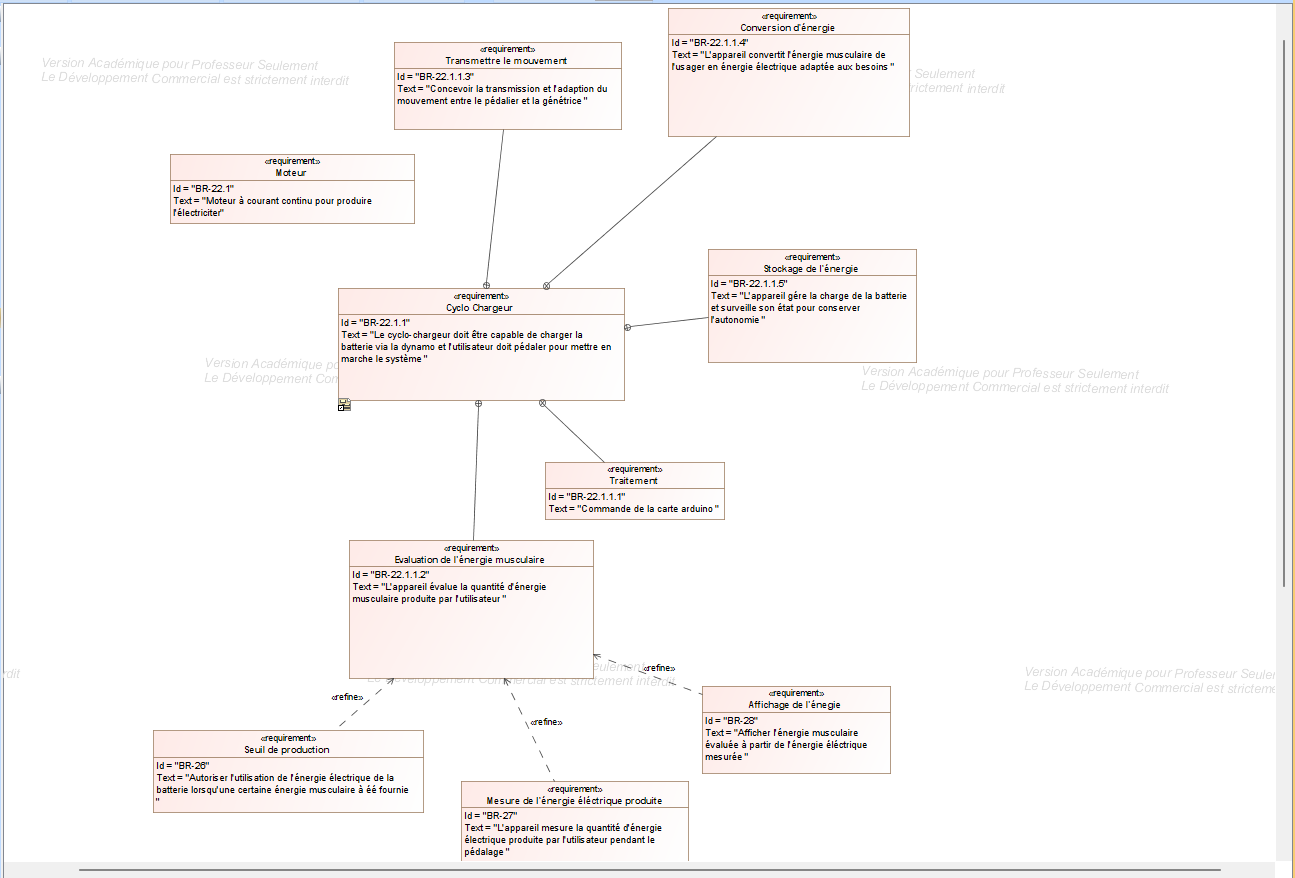Click containment symbol on the Conversion d'énergie connector
This screenshot has width=1295, height=878.
click(547, 285)
